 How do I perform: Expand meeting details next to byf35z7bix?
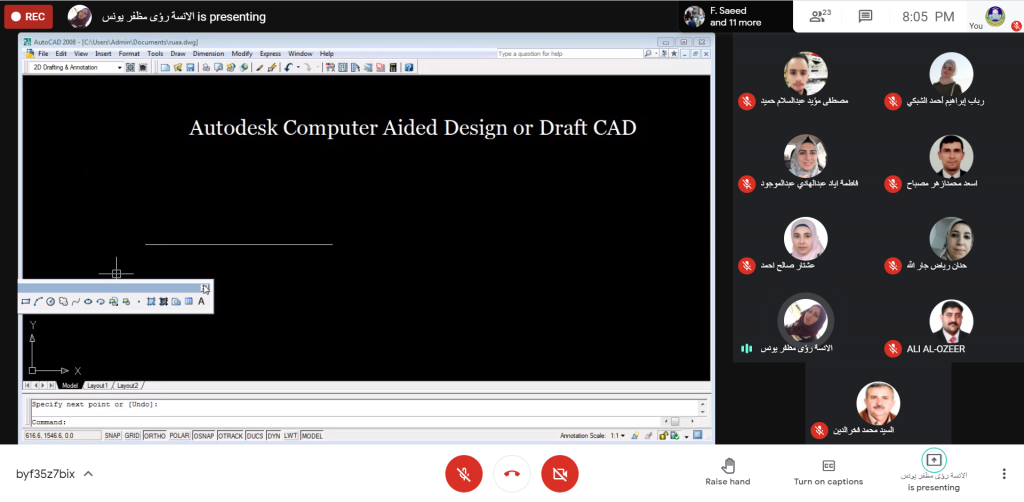tap(88, 473)
